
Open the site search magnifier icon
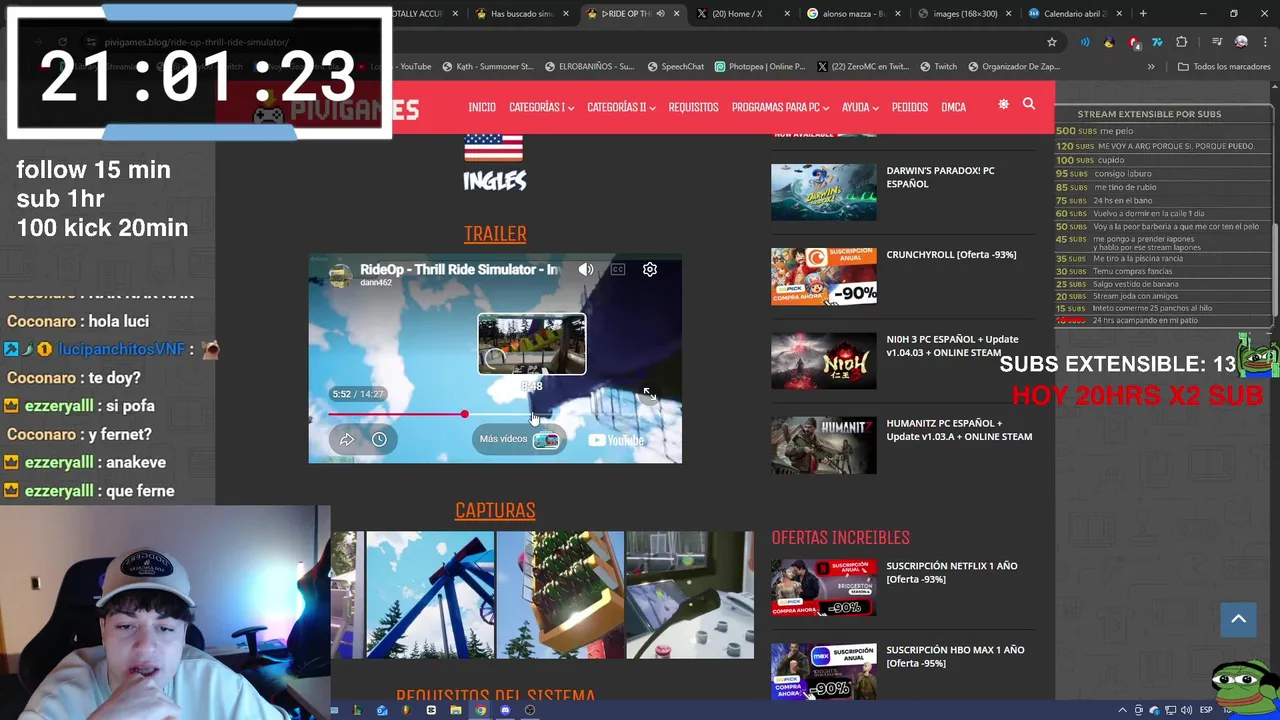(1028, 104)
